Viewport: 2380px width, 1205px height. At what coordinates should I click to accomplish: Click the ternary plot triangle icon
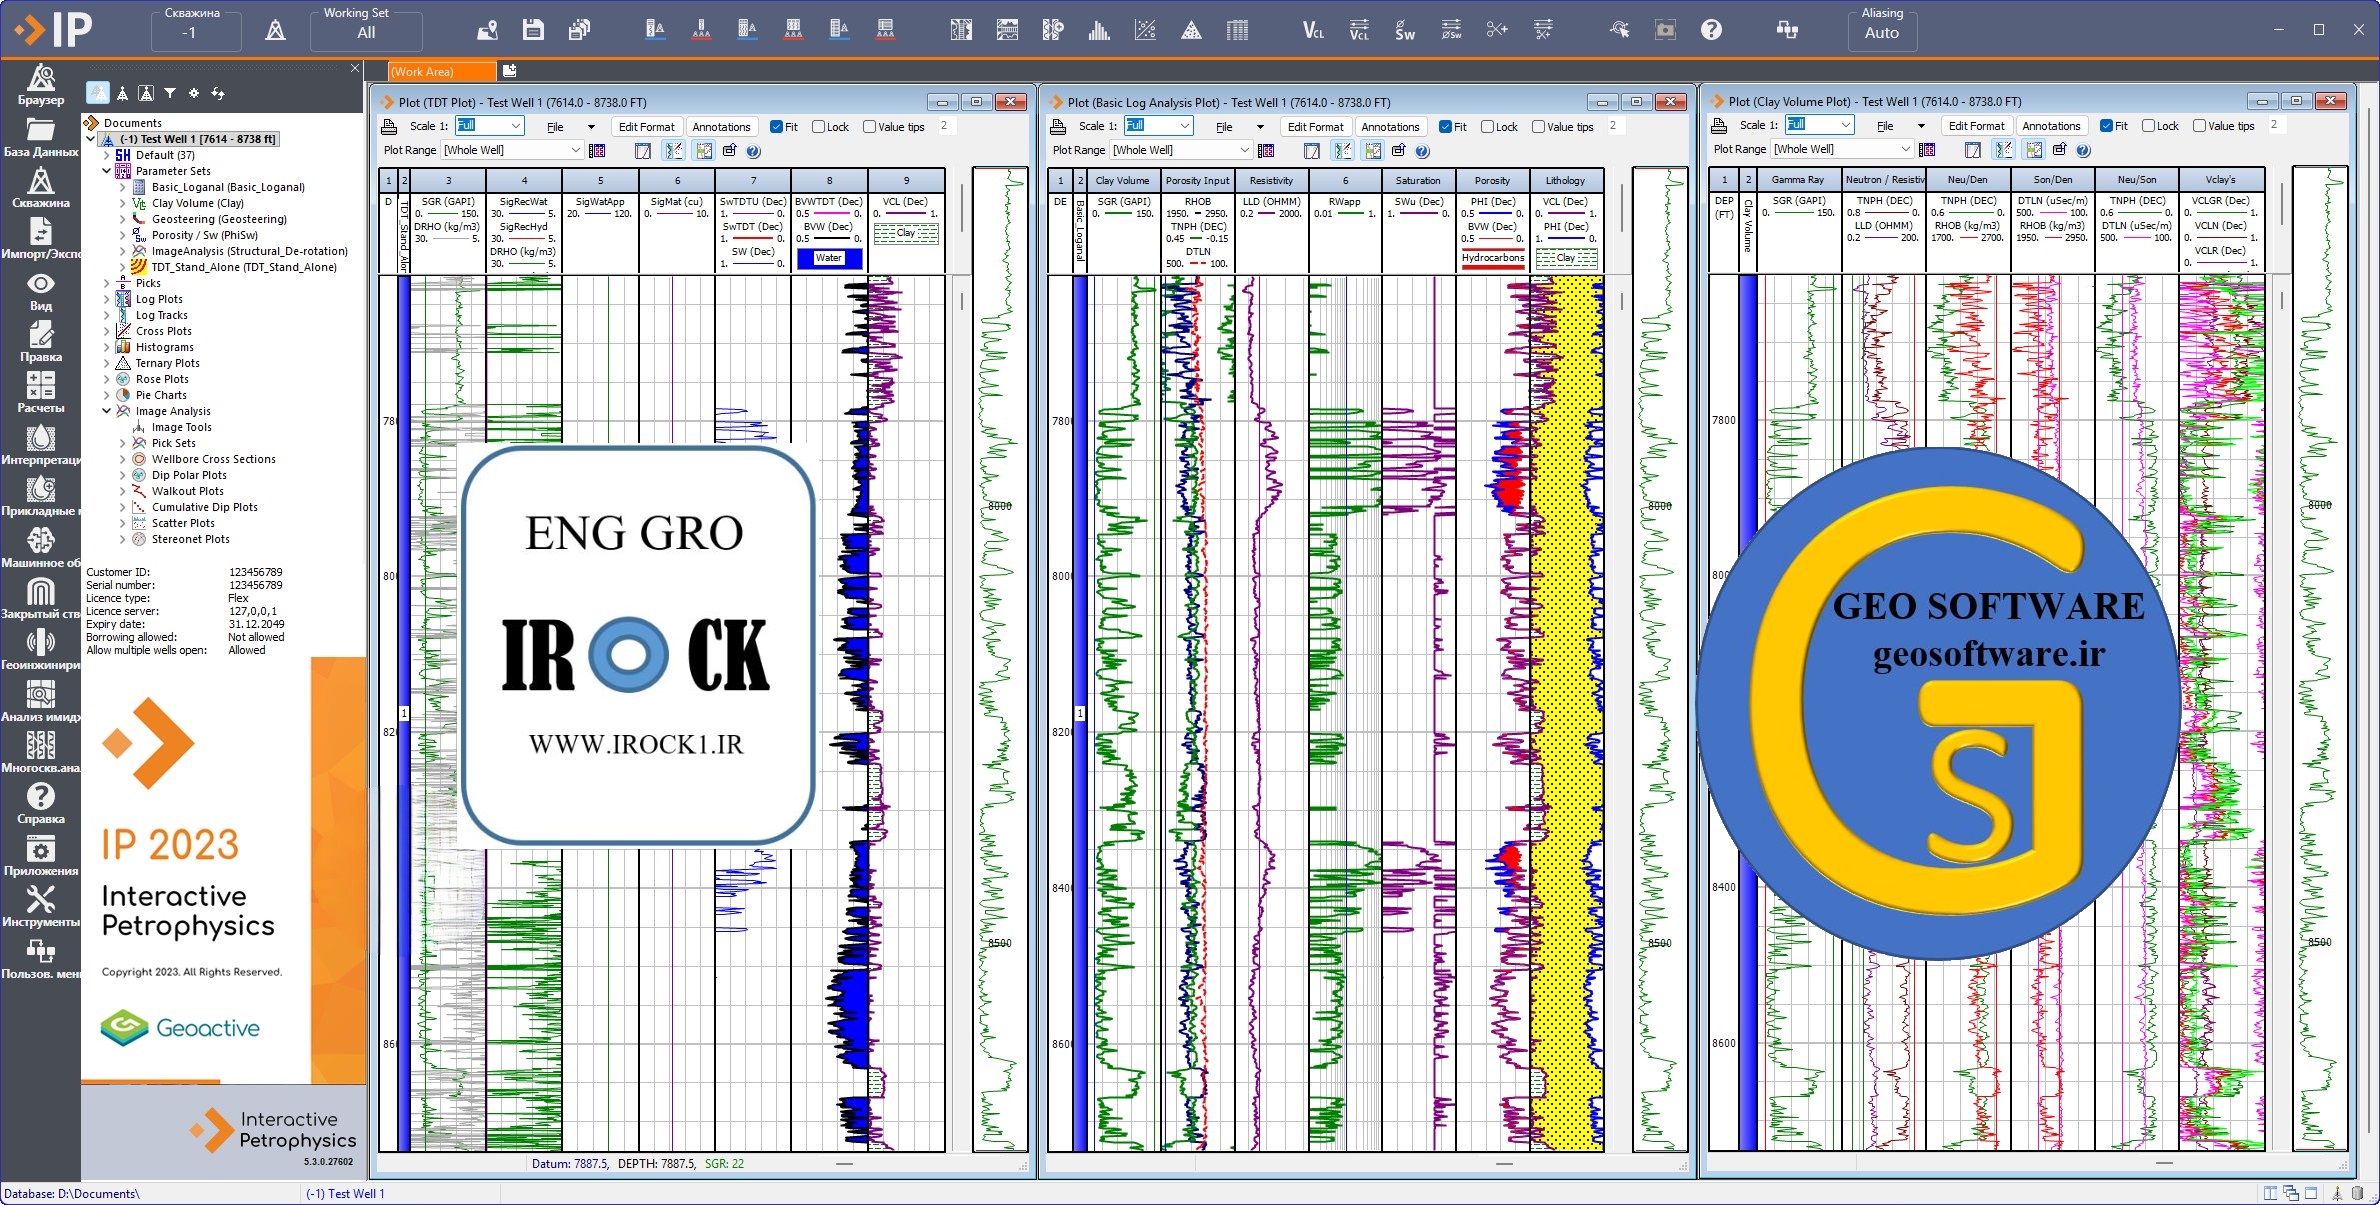tap(1191, 30)
